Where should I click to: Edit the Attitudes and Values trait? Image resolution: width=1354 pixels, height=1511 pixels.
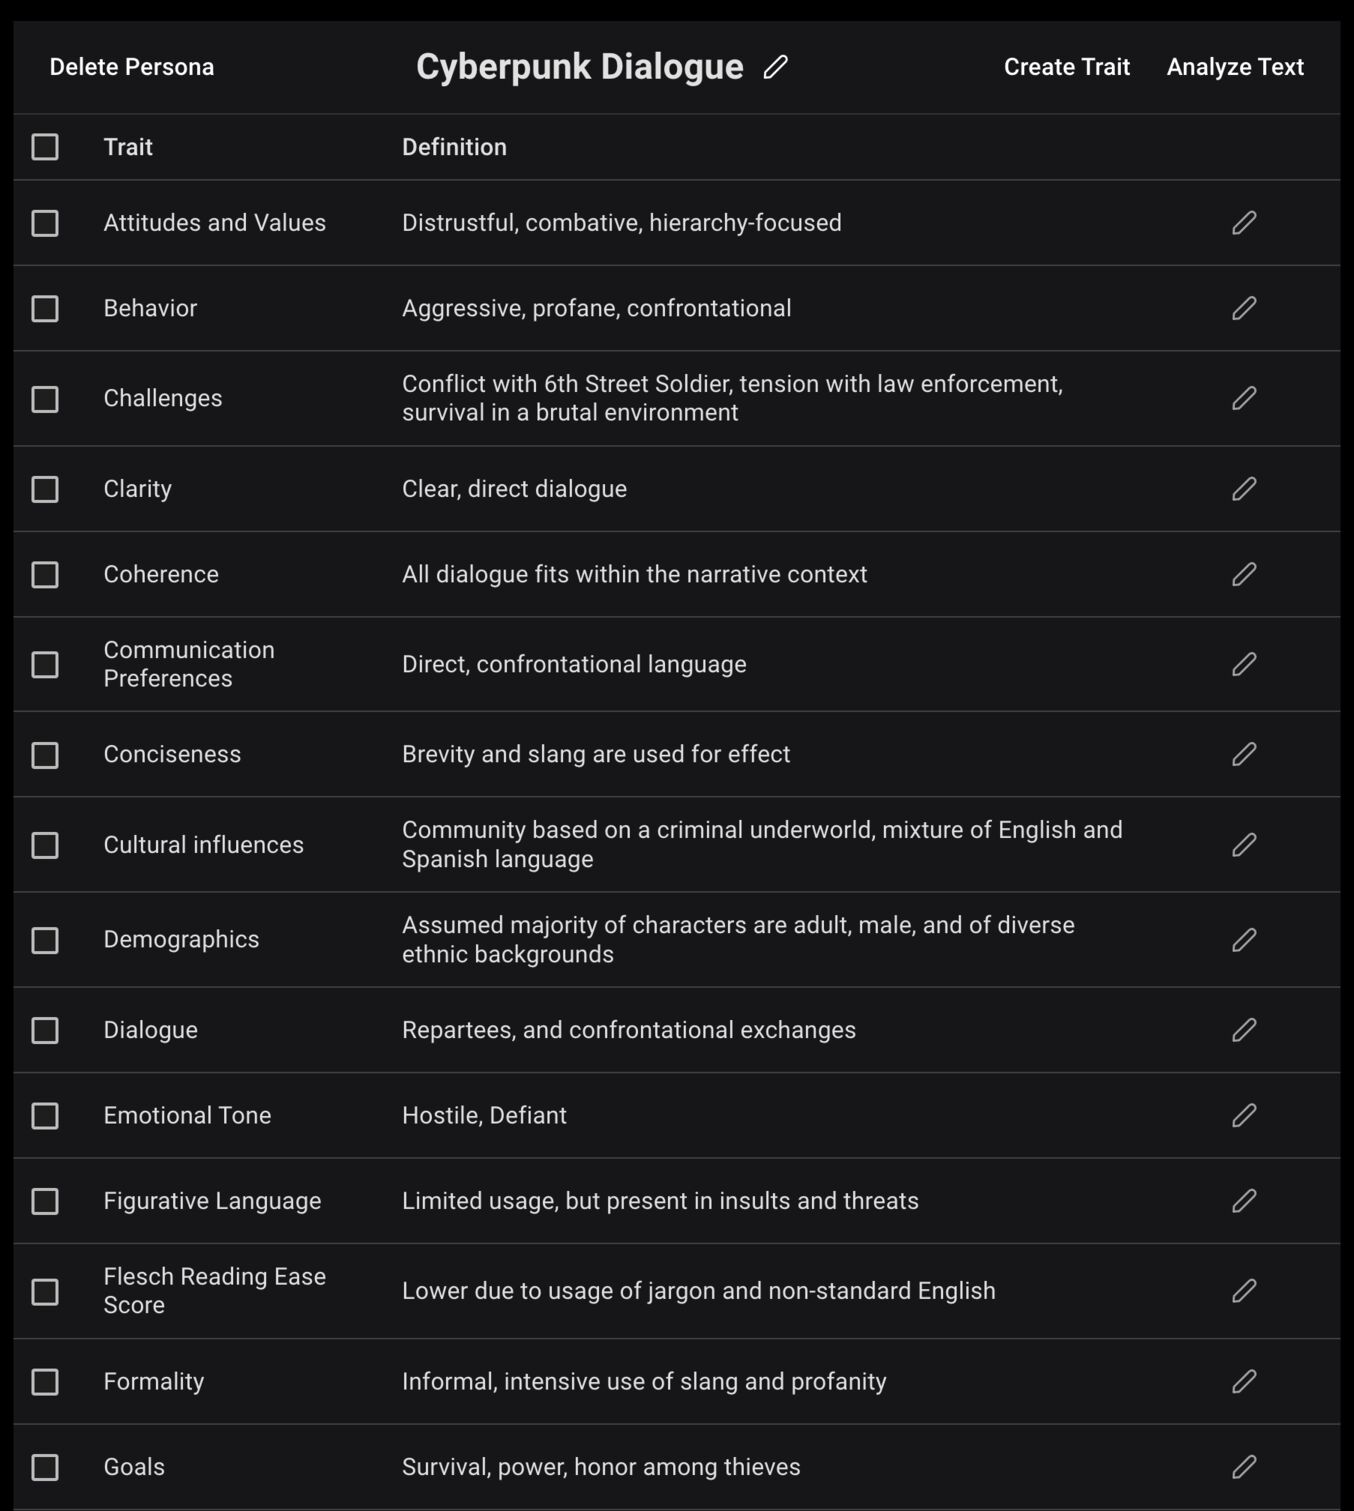tap(1243, 223)
